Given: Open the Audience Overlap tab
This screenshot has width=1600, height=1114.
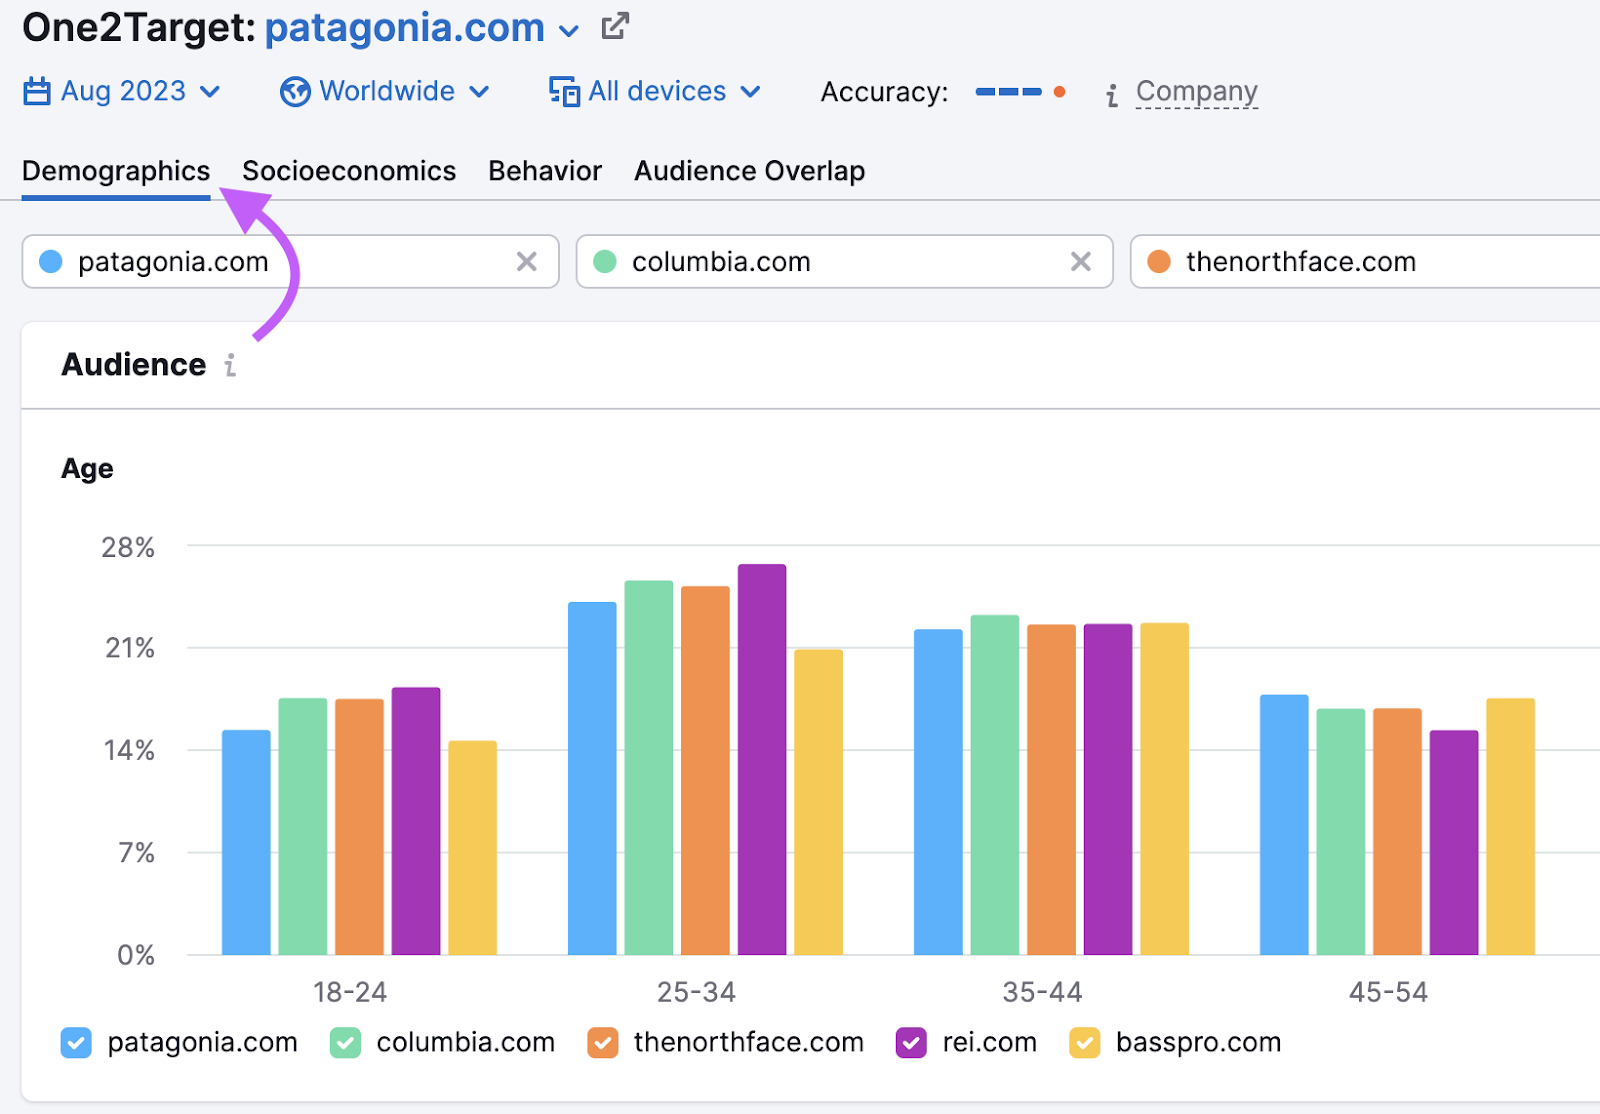Looking at the screenshot, I should pyautogui.click(x=748, y=171).
